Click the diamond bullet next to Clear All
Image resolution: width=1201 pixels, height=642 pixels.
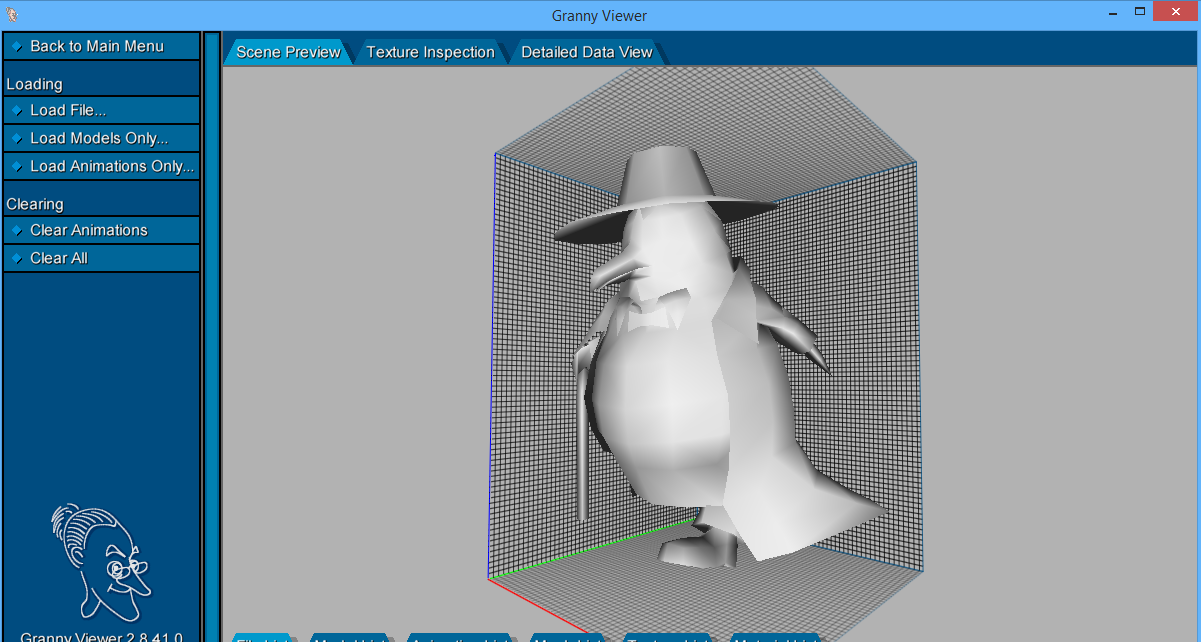click(x=17, y=258)
